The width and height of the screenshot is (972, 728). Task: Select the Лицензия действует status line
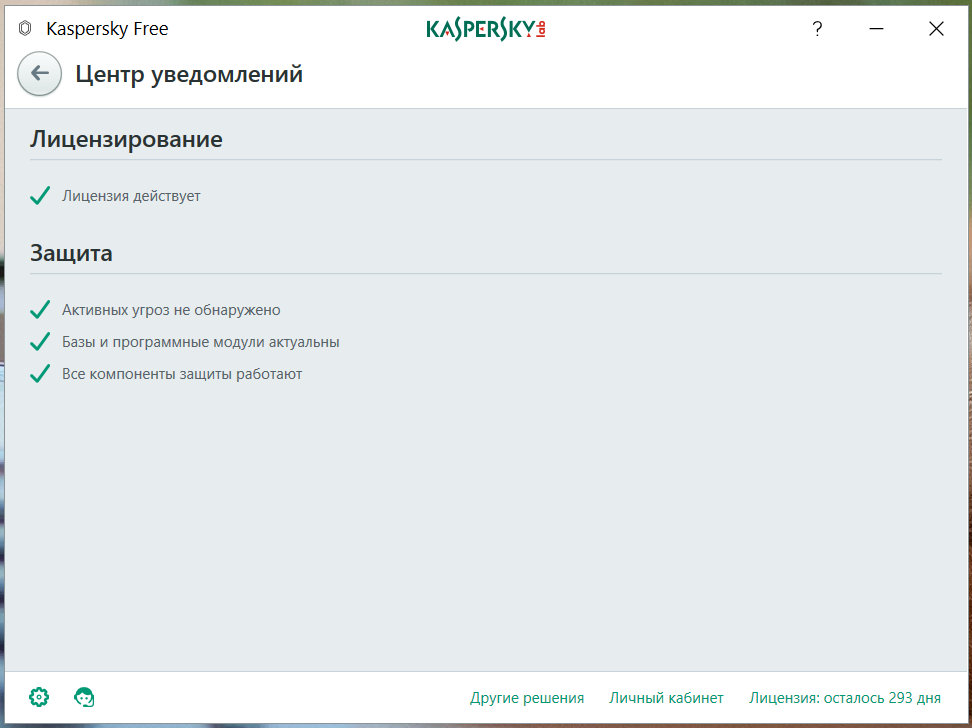131,196
